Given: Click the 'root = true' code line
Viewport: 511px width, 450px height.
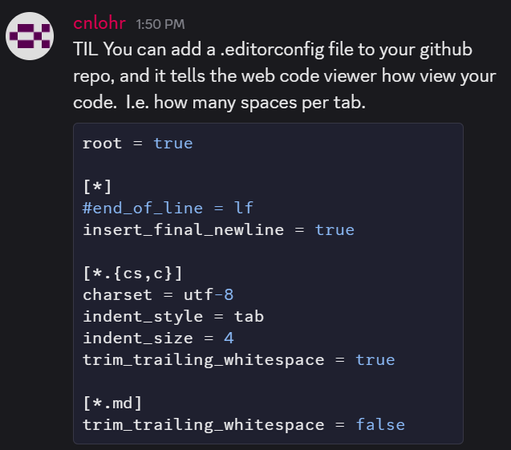Looking at the screenshot, I should [x=138, y=144].
